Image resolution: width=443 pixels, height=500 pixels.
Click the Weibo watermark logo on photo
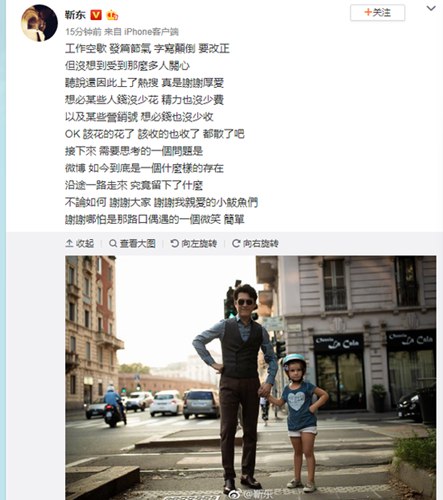coord(236,494)
